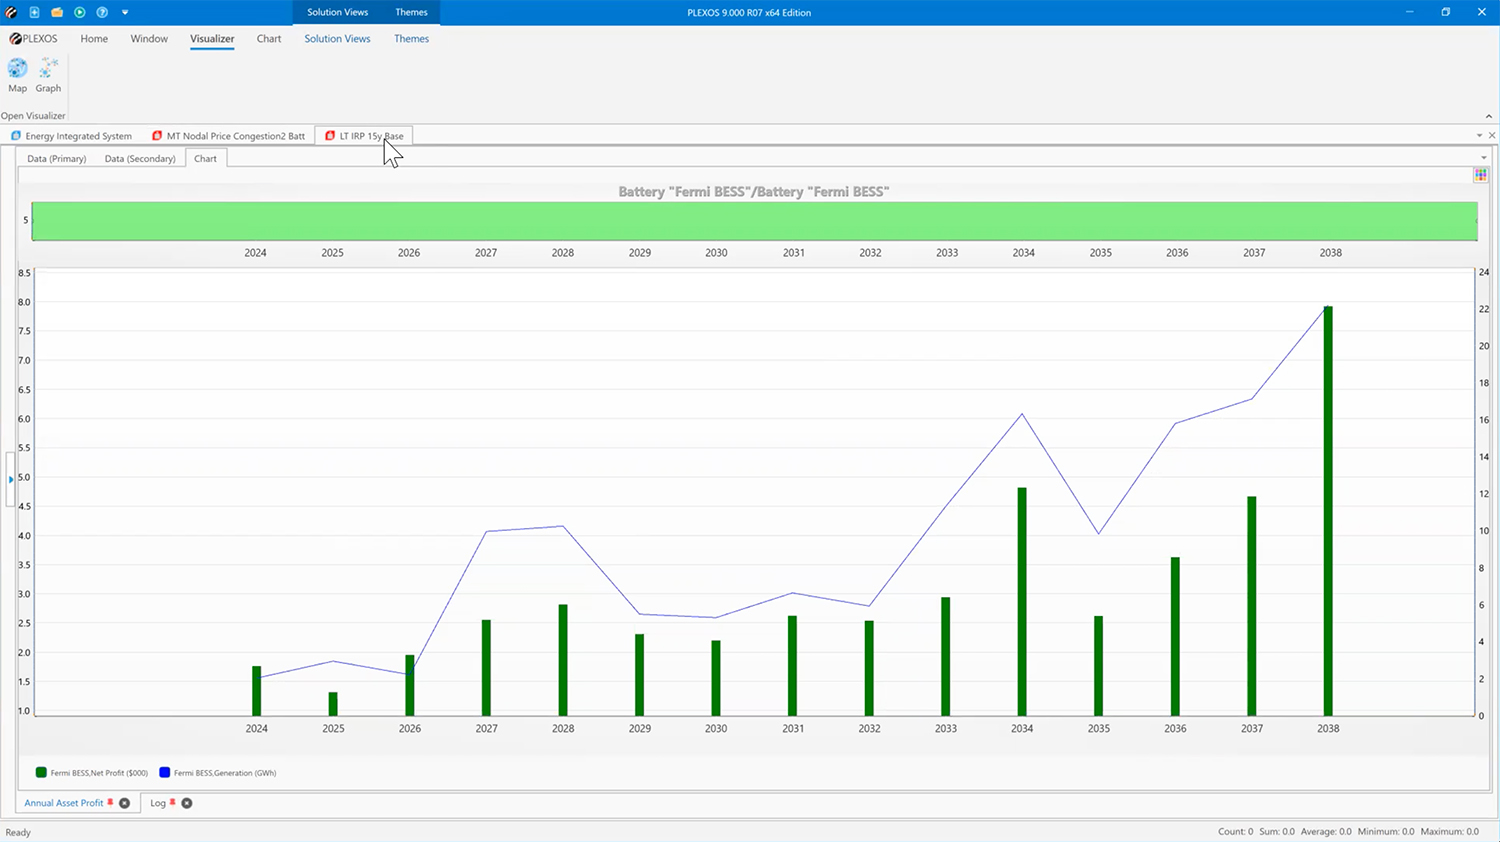Open the document tabs list dropdown
The image size is (1500, 842).
point(1479,136)
